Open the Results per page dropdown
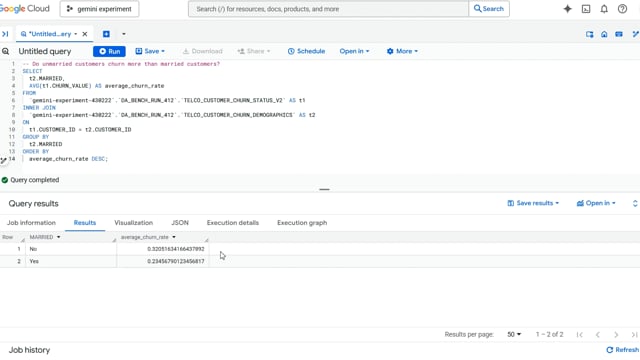The width and height of the screenshot is (640, 360). [x=514, y=334]
